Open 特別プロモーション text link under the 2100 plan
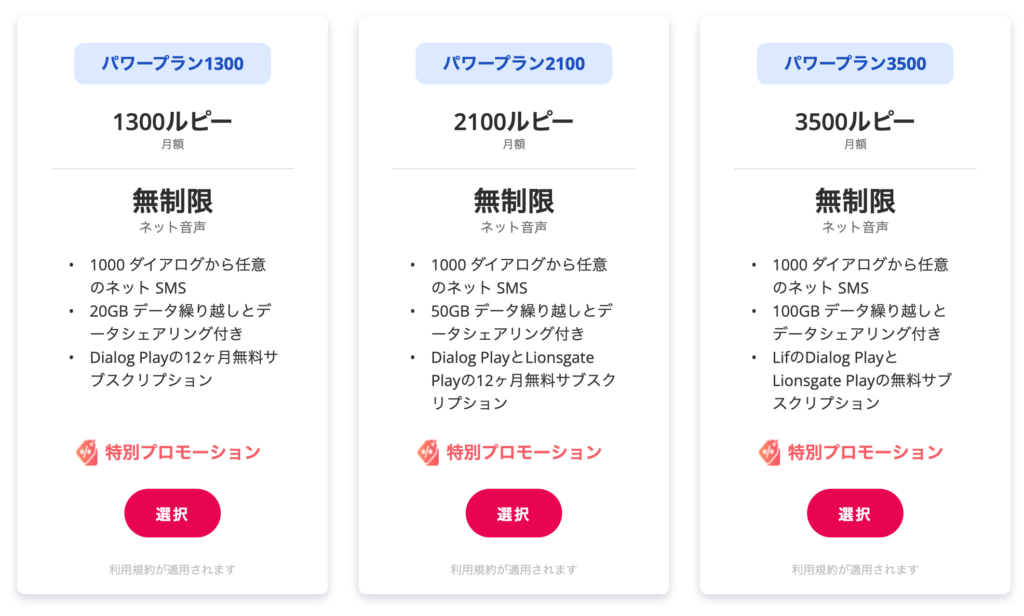 524,452
